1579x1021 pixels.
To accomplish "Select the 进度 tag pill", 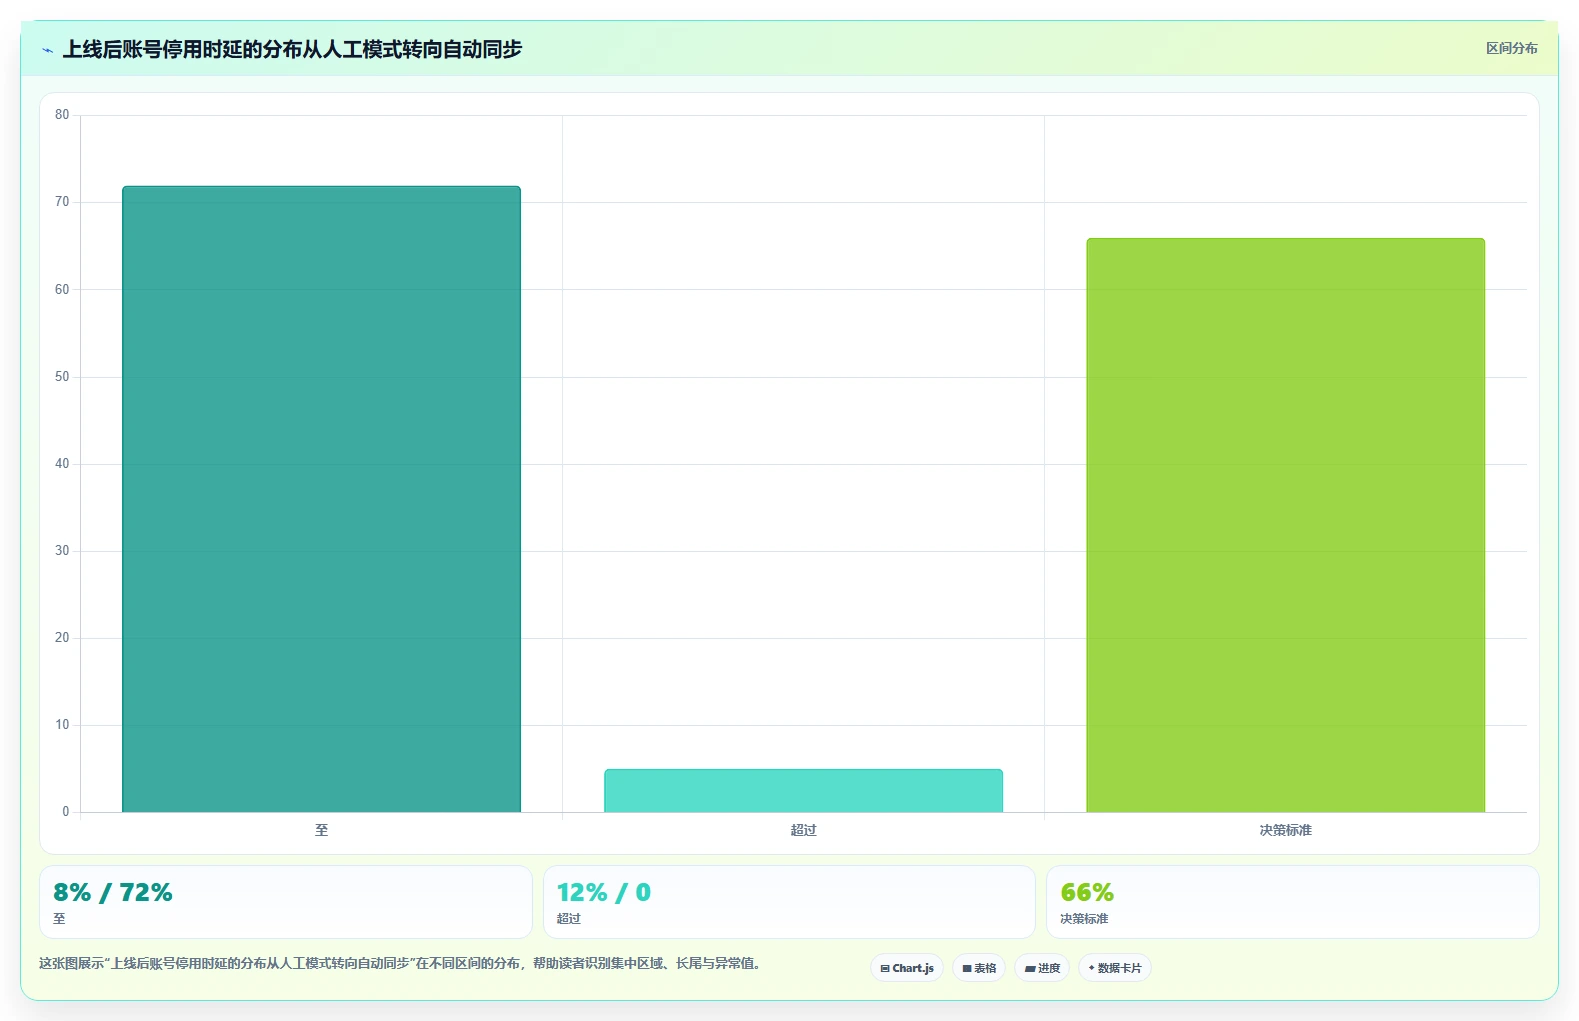I will pos(1042,968).
